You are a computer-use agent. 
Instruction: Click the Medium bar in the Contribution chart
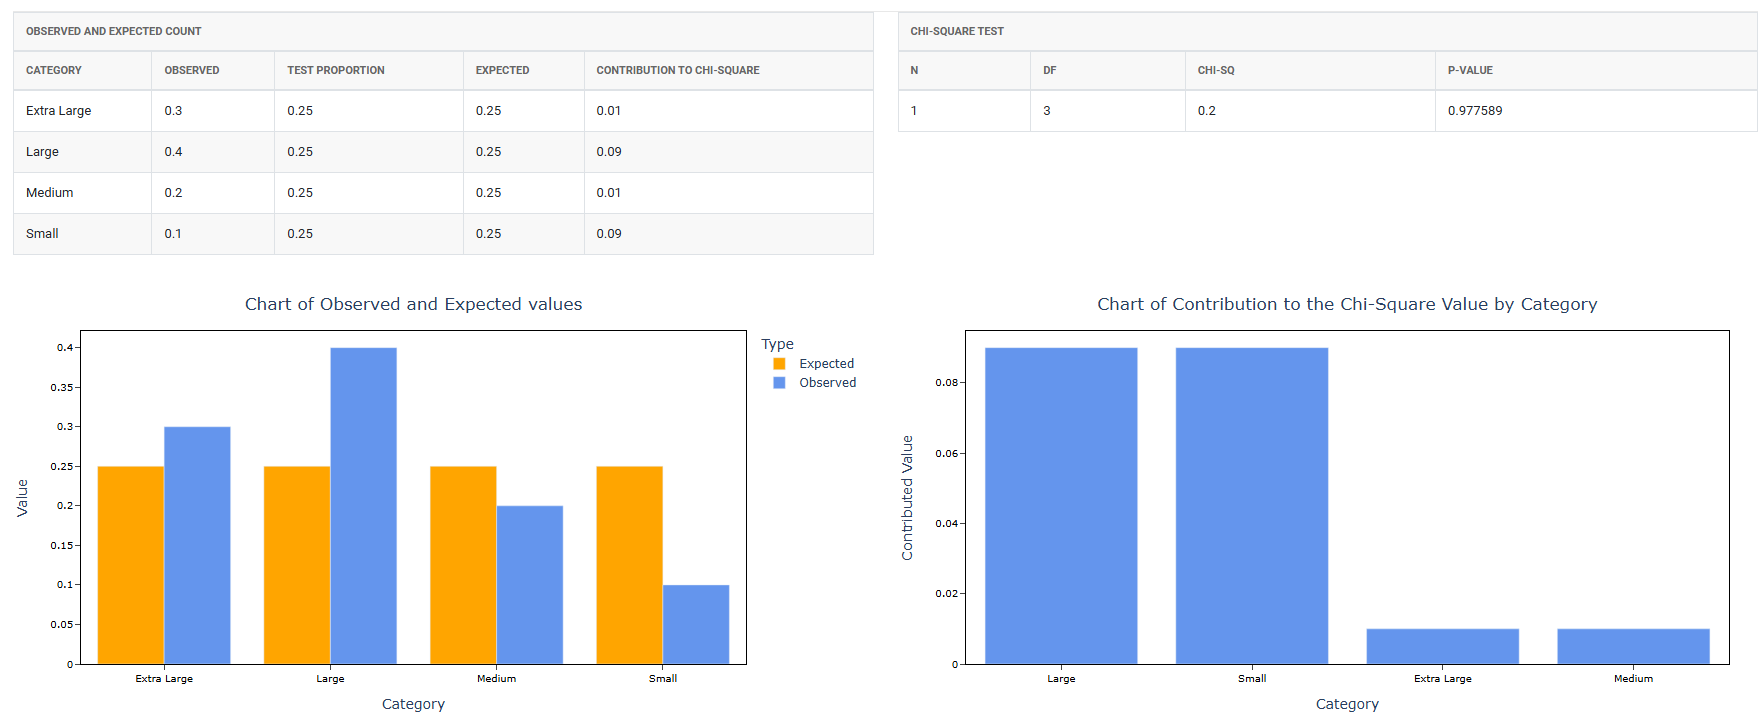click(x=1633, y=646)
